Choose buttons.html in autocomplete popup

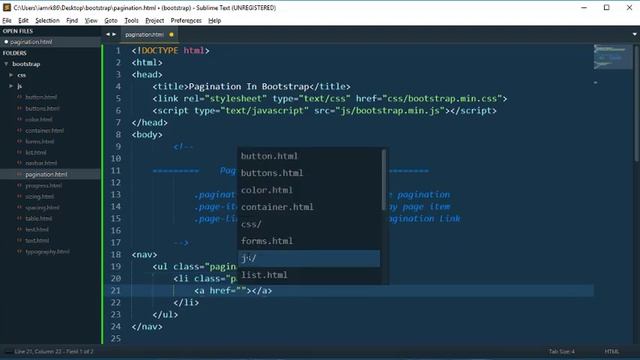[309, 173]
